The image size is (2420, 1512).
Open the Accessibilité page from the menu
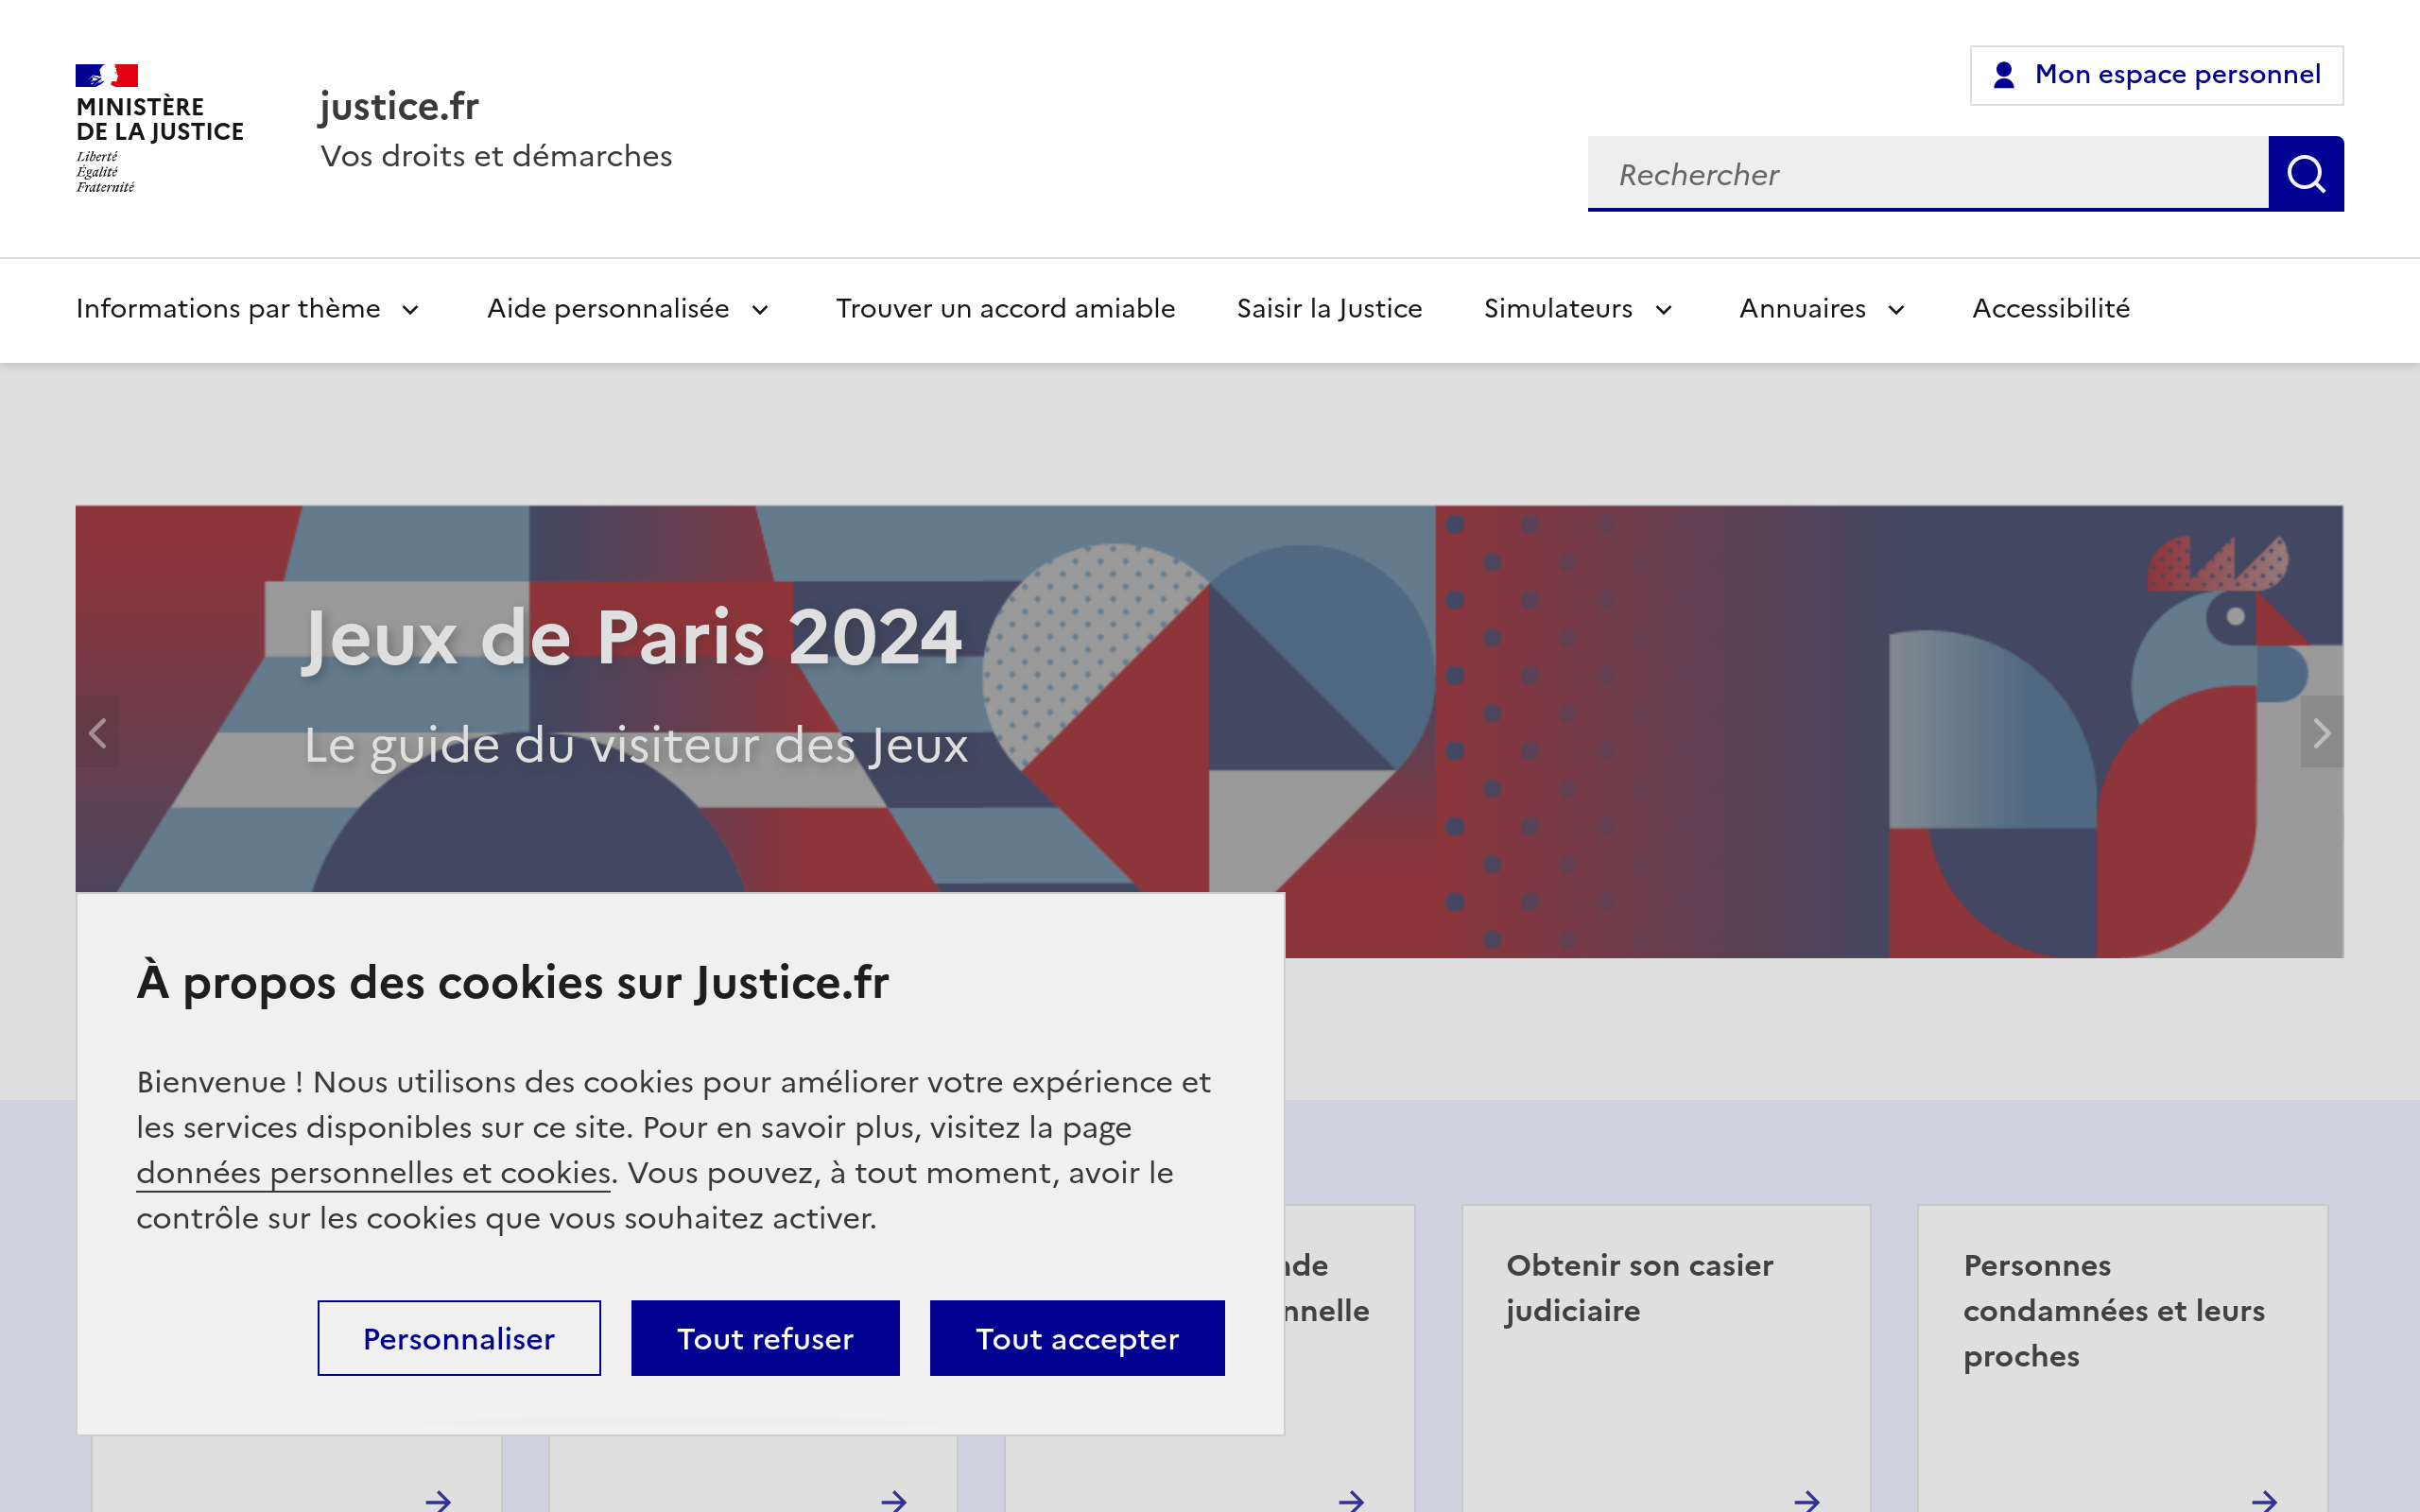2050,309
